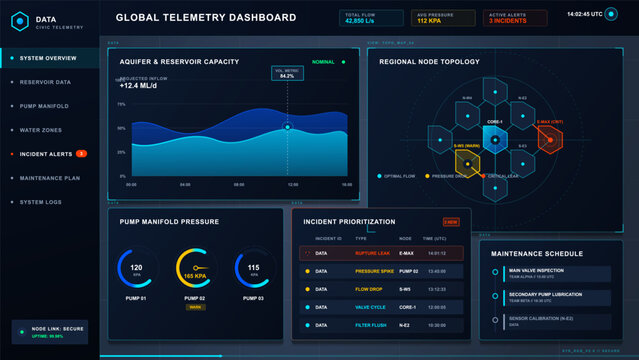The image size is (639, 360).
Task: Select the S-E3 hexagon node
Action: coord(522,163)
